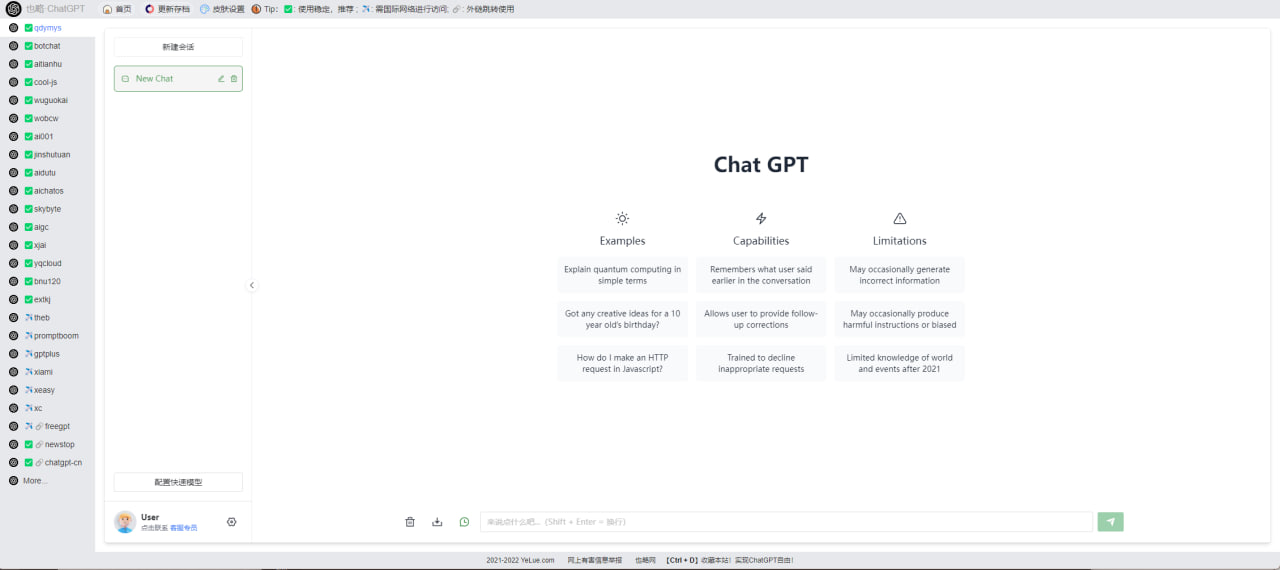The image size is (1280, 570).
Task: Click 'Remembers what user said earlier' card
Action: (x=761, y=275)
